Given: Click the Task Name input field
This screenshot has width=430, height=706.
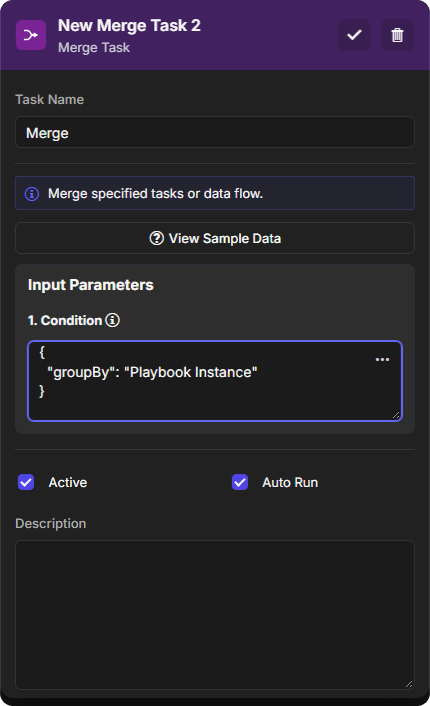Looking at the screenshot, I should (x=215, y=132).
